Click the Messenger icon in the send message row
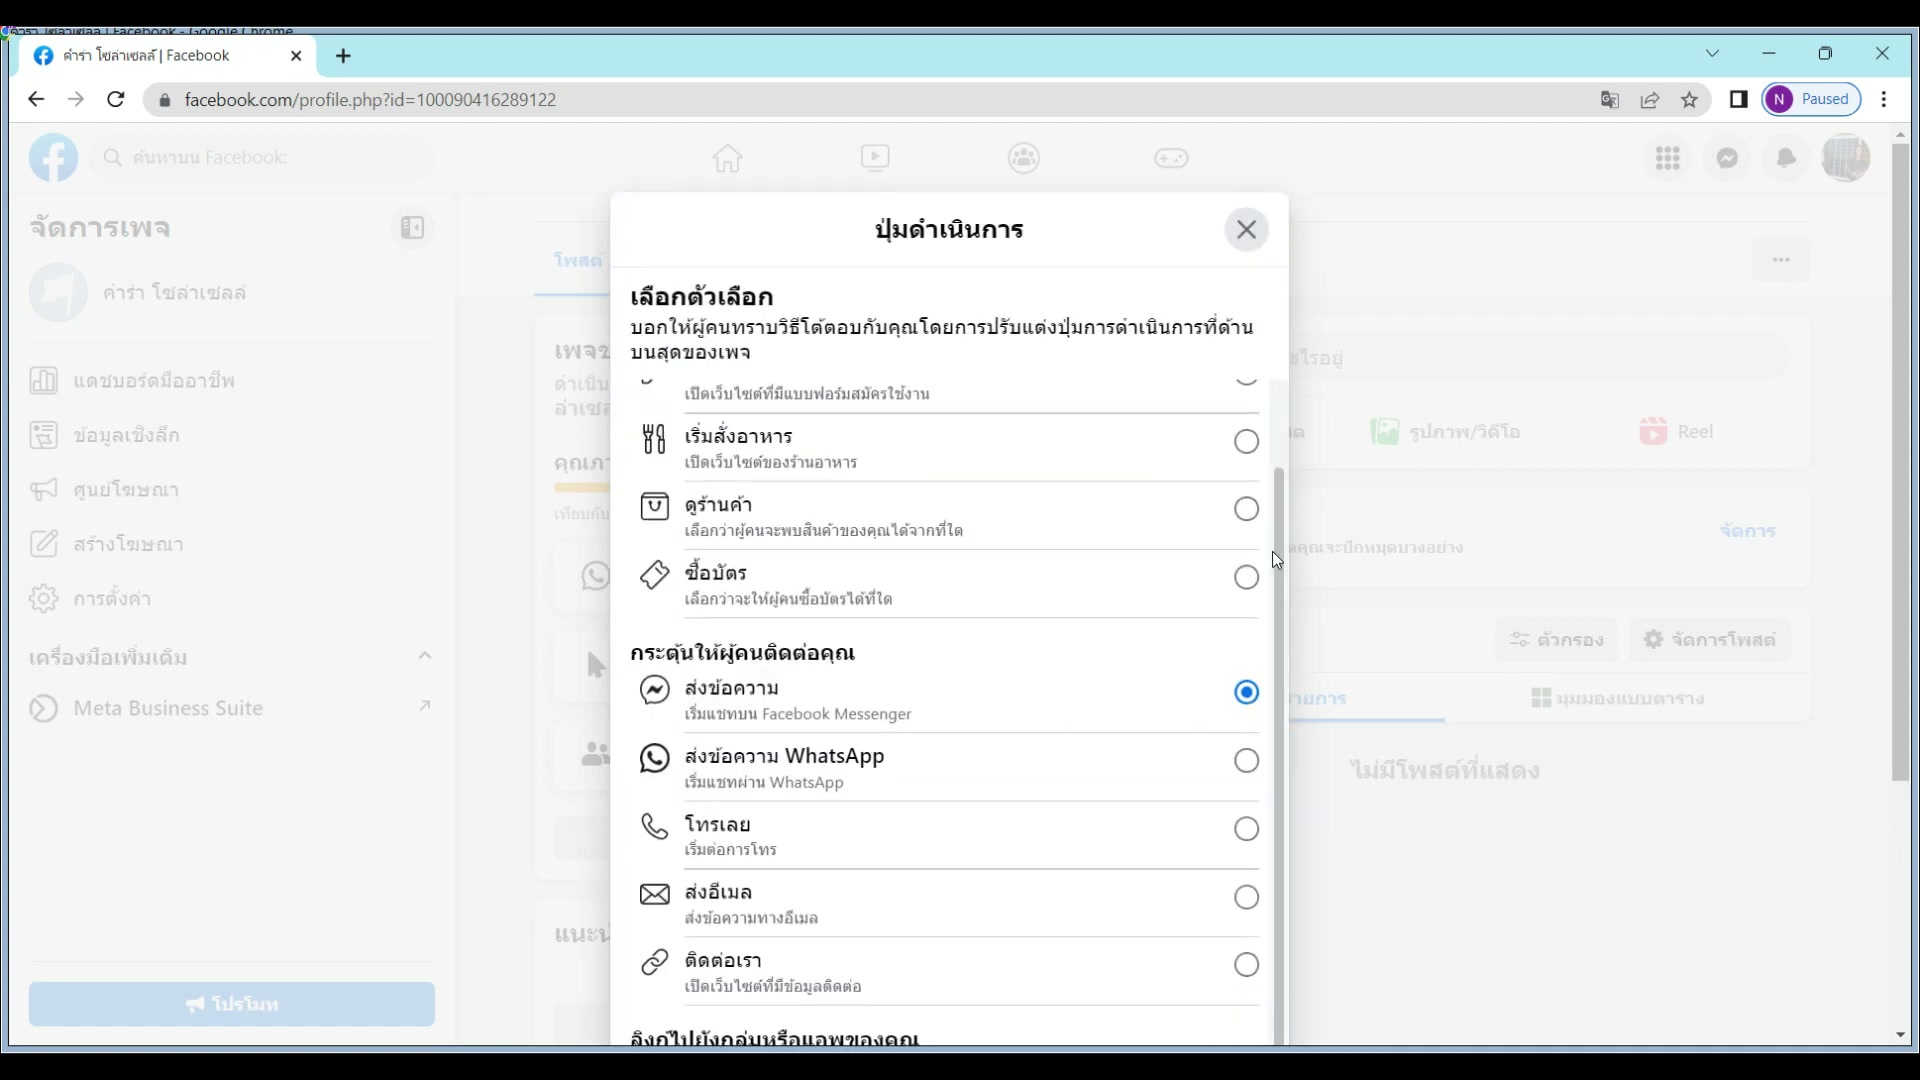This screenshot has width=1920, height=1080. pos(654,690)
